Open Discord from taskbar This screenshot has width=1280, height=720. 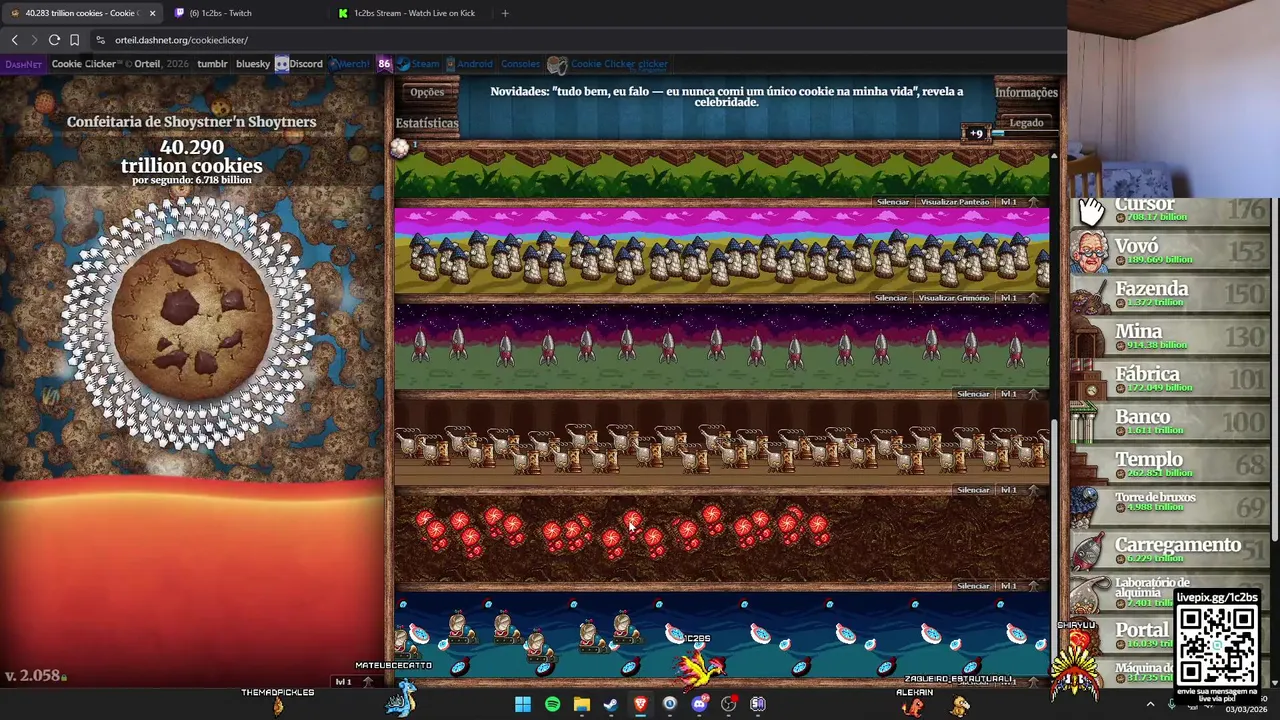click(699, 704)
